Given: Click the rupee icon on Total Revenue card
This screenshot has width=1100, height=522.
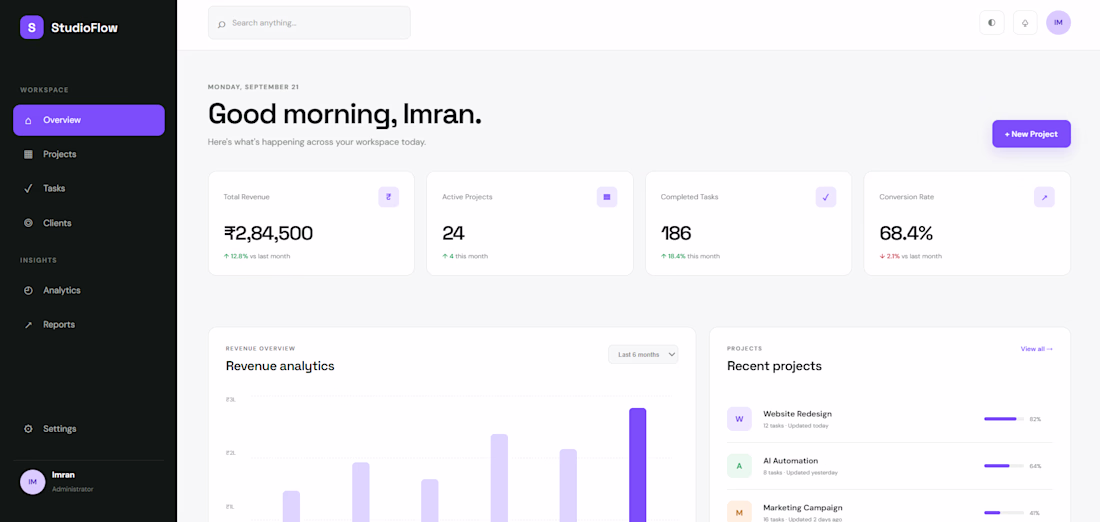Looking at the screenshot, I should tap(389, 197).
